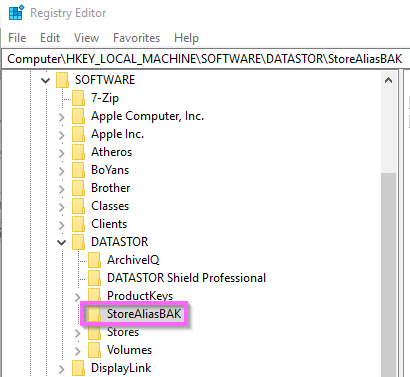This screenshot has width=410, height=377.
Task: Select the StoreAliasBAK key label
Action: pos(144,314)
